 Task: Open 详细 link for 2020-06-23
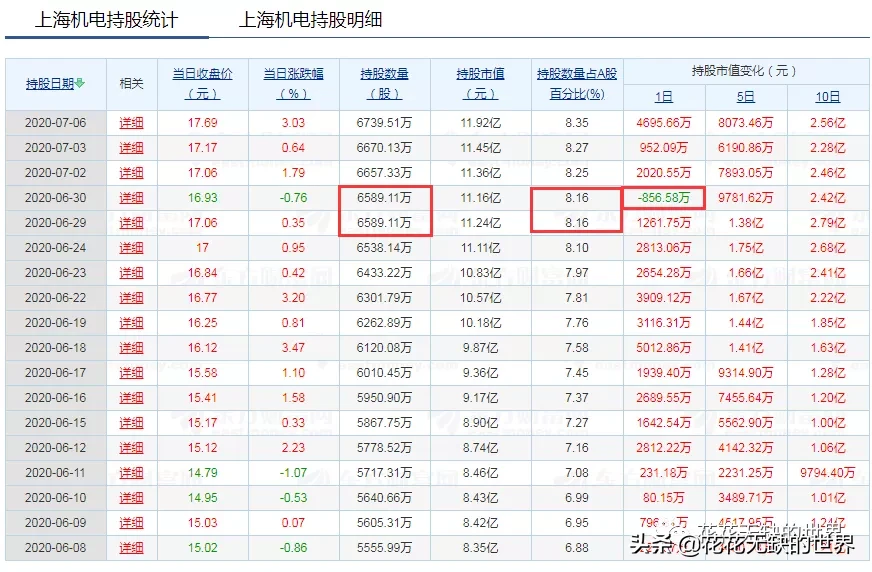point(131,273)
